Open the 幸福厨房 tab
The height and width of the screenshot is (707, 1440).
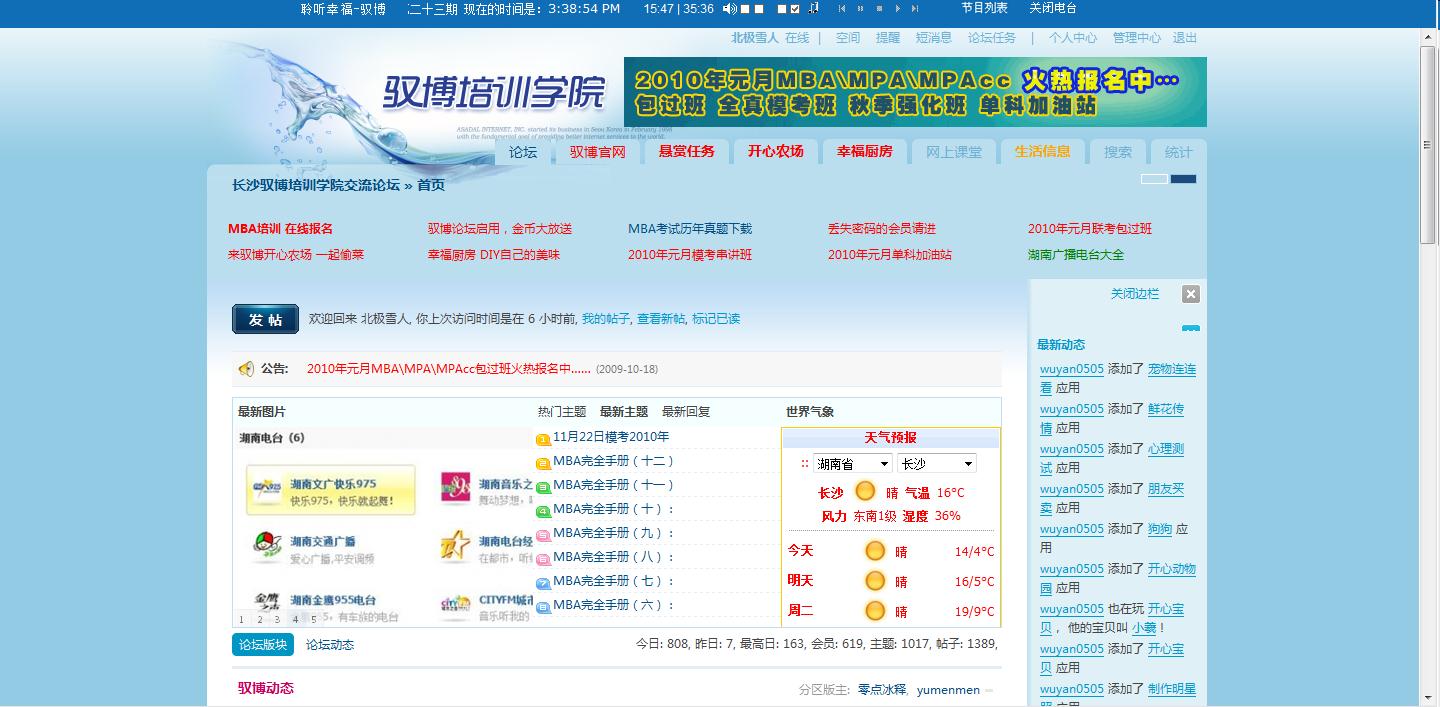pyautogui.click(x=865, y=152)
